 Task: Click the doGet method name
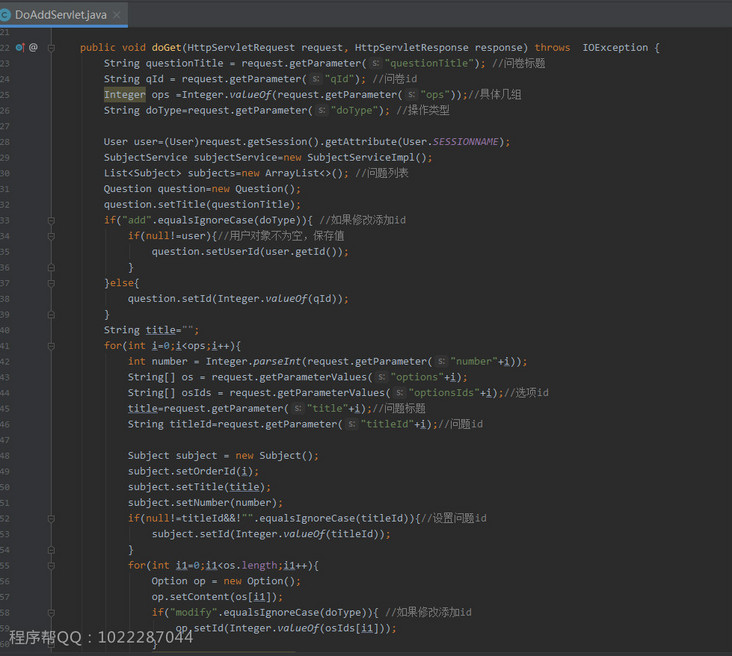(166, 47)
